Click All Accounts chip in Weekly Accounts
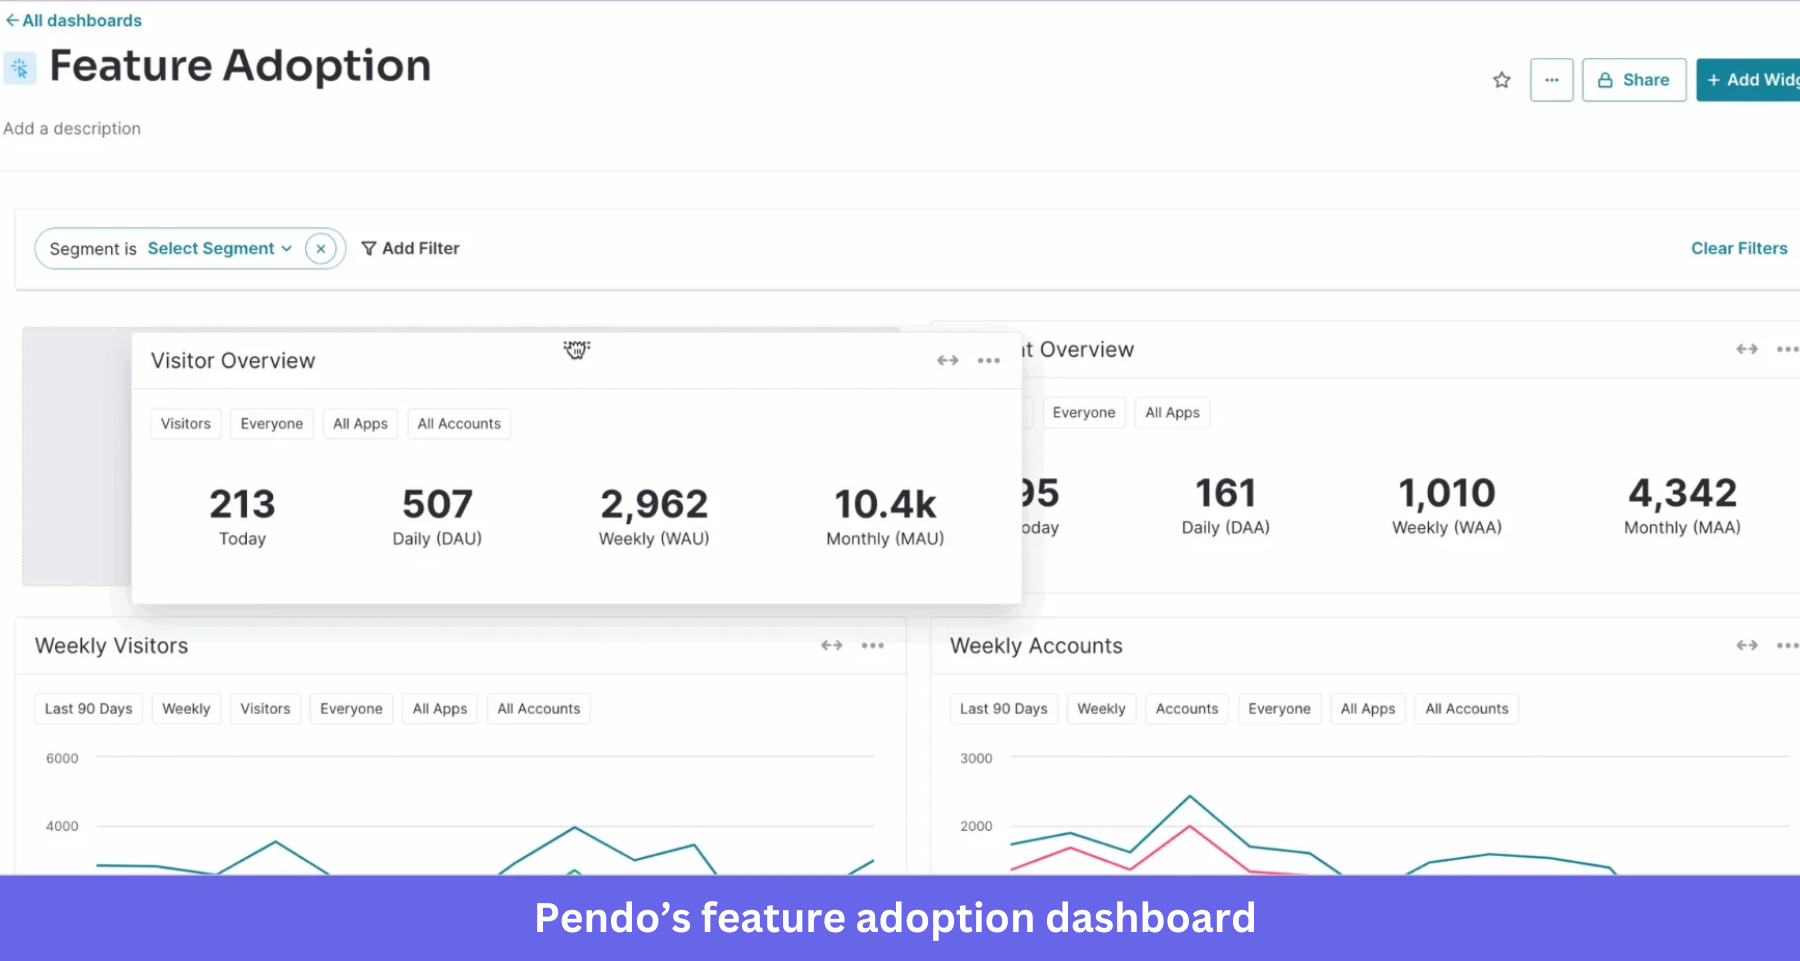 1467,709
